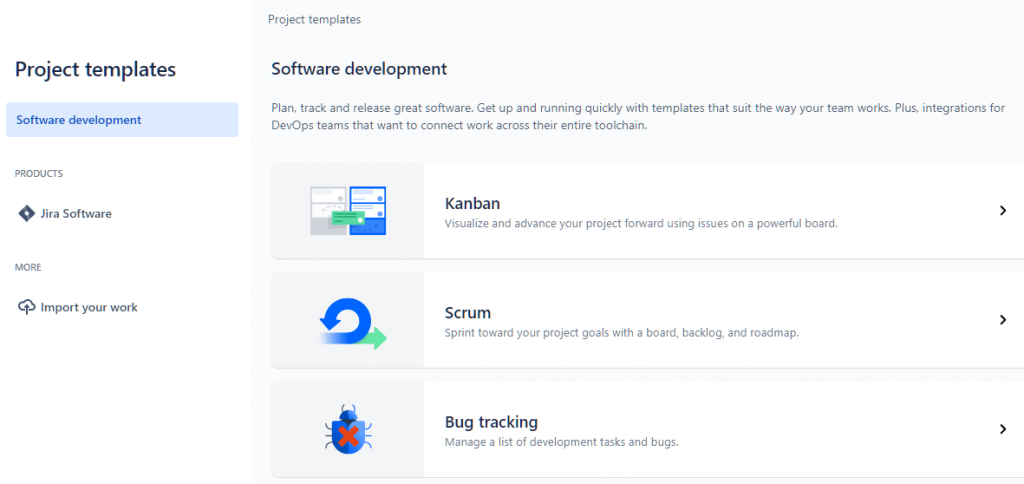Click the Project templates sidebar heading

click(x=95, y=69)
